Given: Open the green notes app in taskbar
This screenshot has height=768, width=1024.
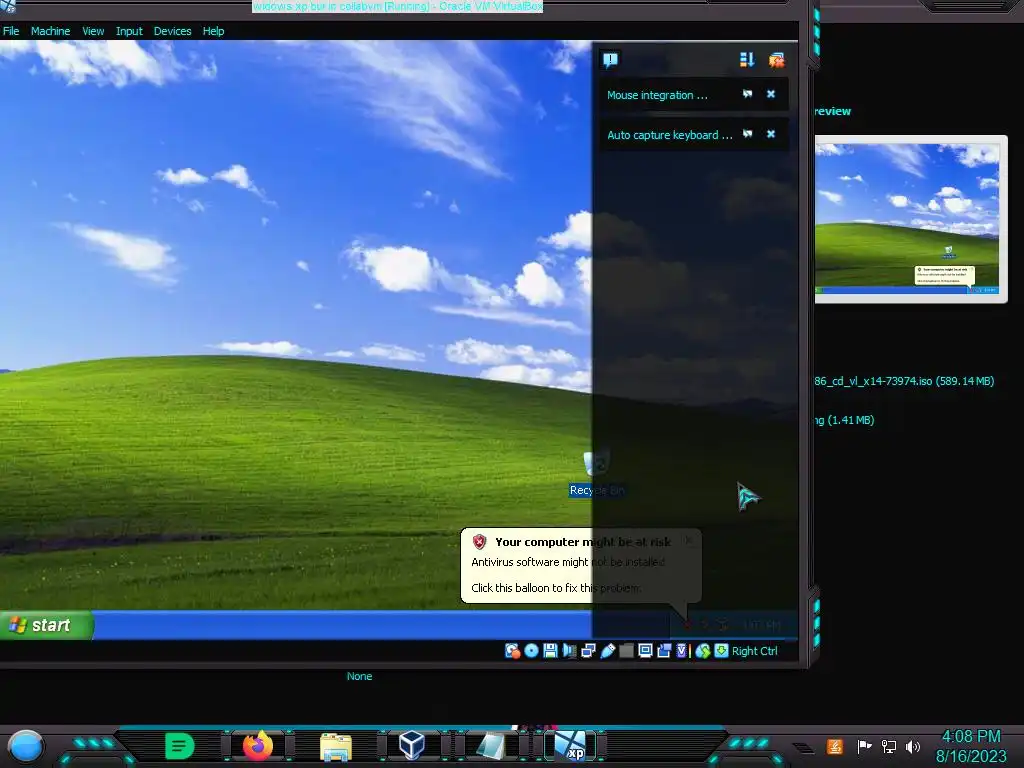Looking at the screenshot, I should tap(180, 746).
